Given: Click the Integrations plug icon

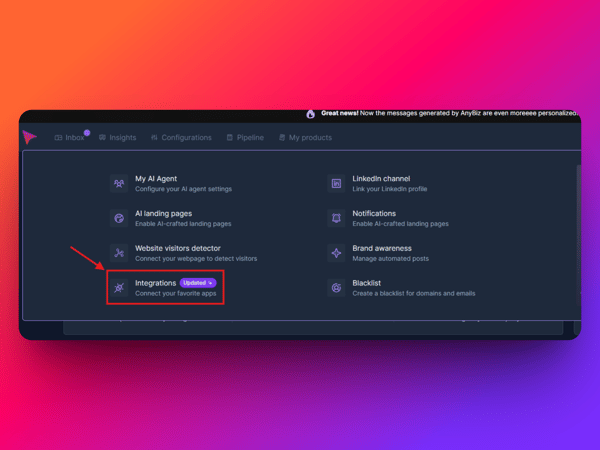Looking at the screenshot, I should pos(119,288).
